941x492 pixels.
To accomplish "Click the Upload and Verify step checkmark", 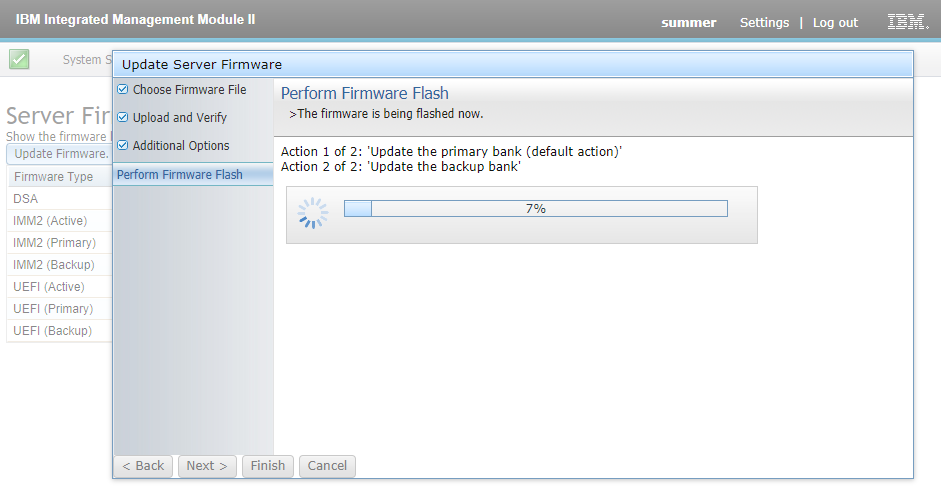I will pyautogui.click(x=122, y=118).
